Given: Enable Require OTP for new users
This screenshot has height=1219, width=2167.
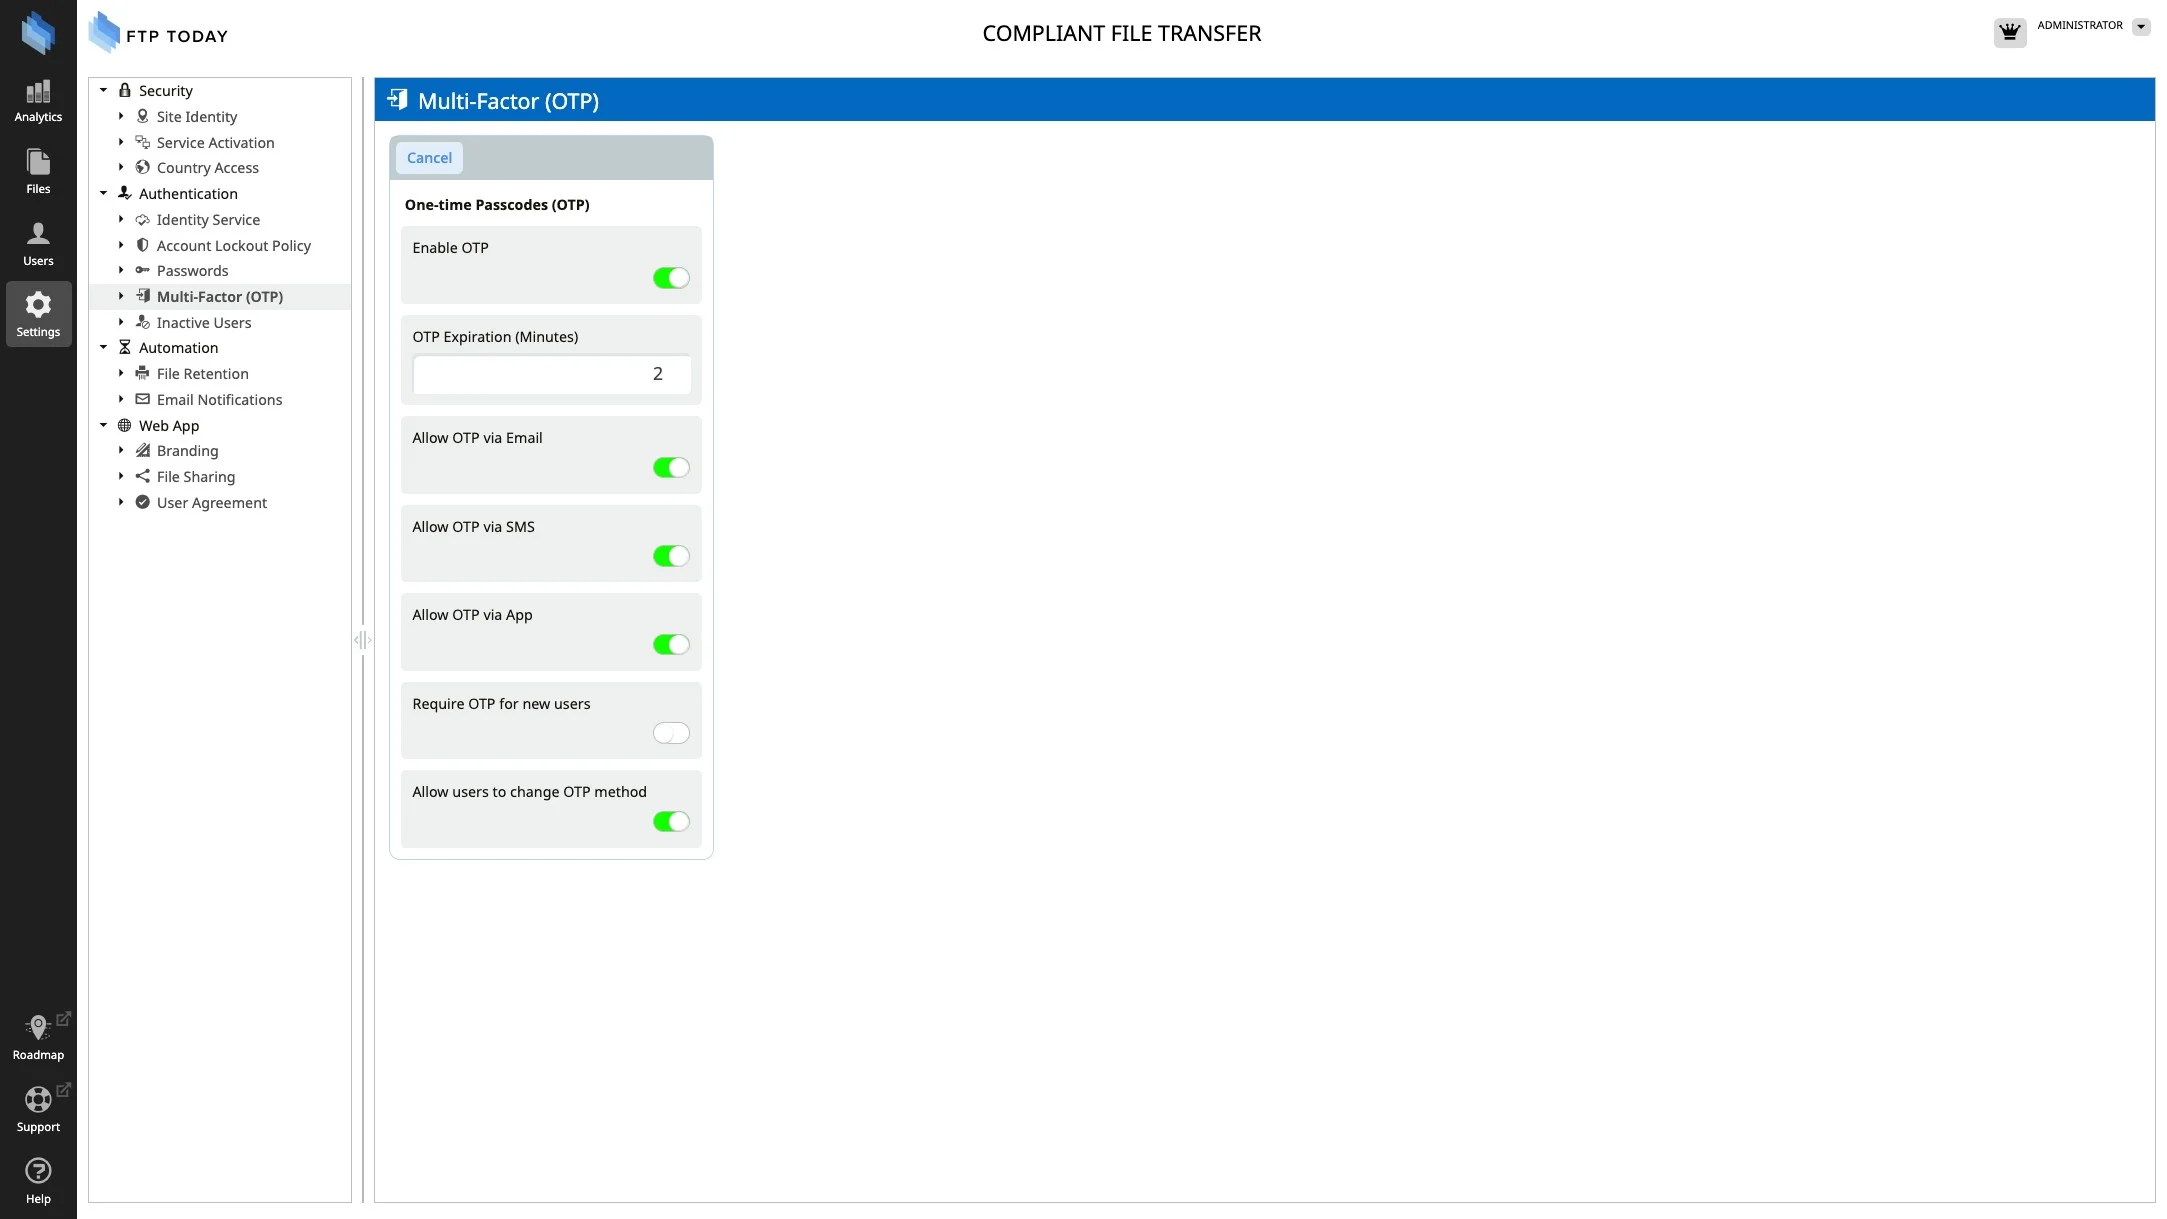Looking at the screenshot, I should pos(671,733).
